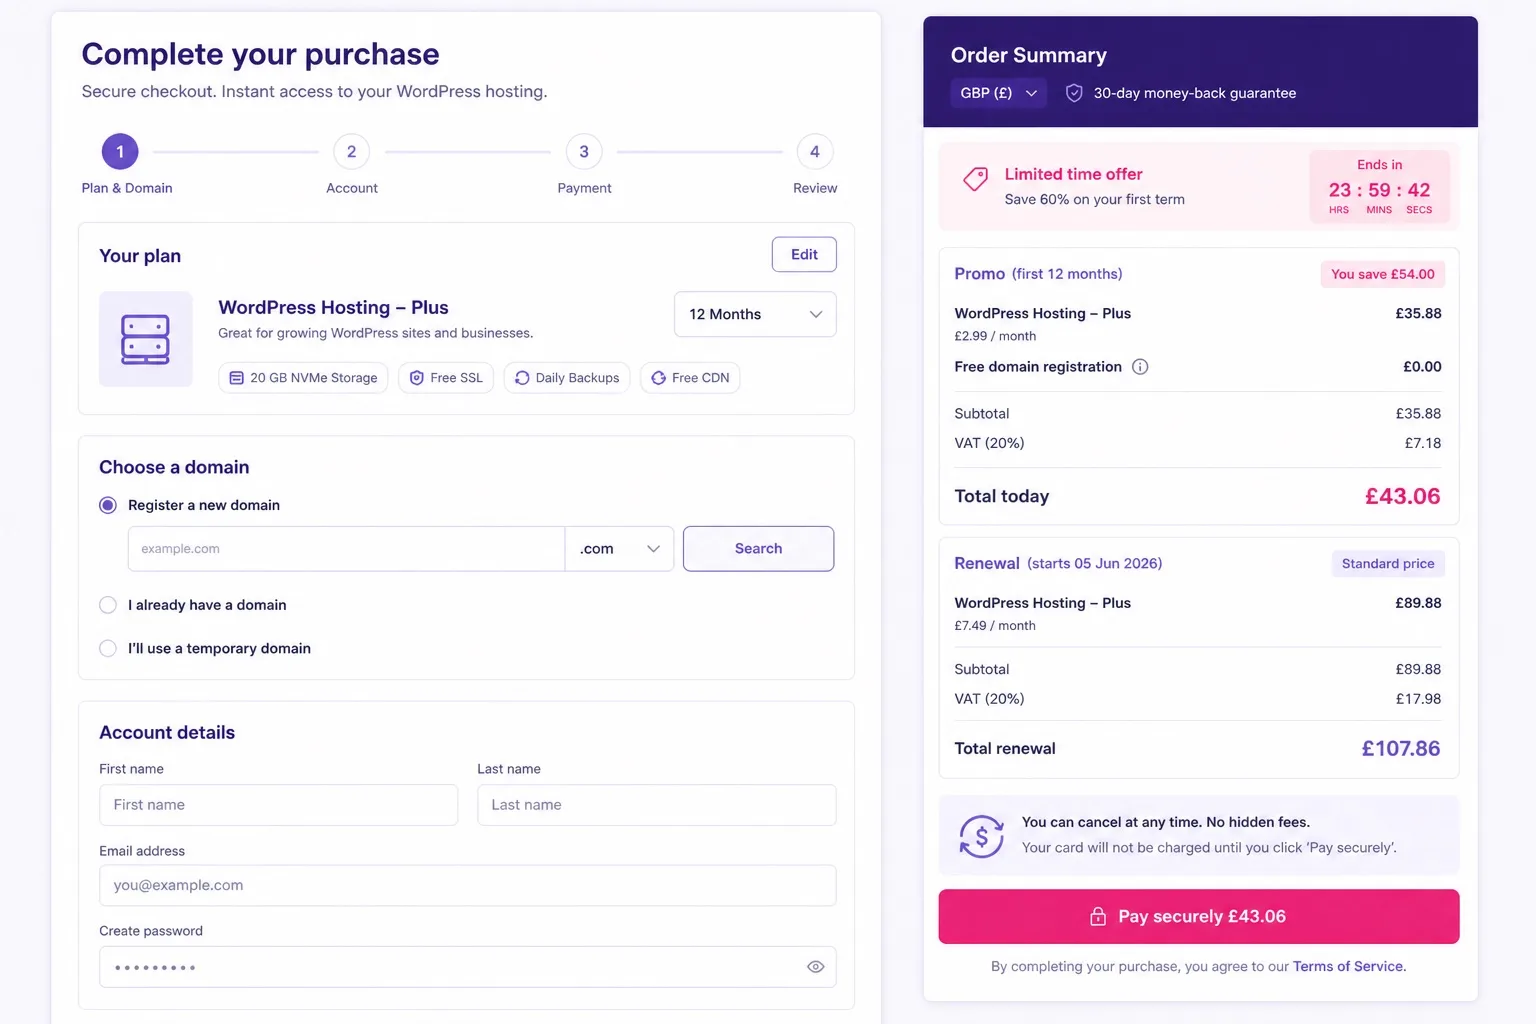
Task: Click the Renewal starts 05 Jun 2026 heading
Action: 1058,564
